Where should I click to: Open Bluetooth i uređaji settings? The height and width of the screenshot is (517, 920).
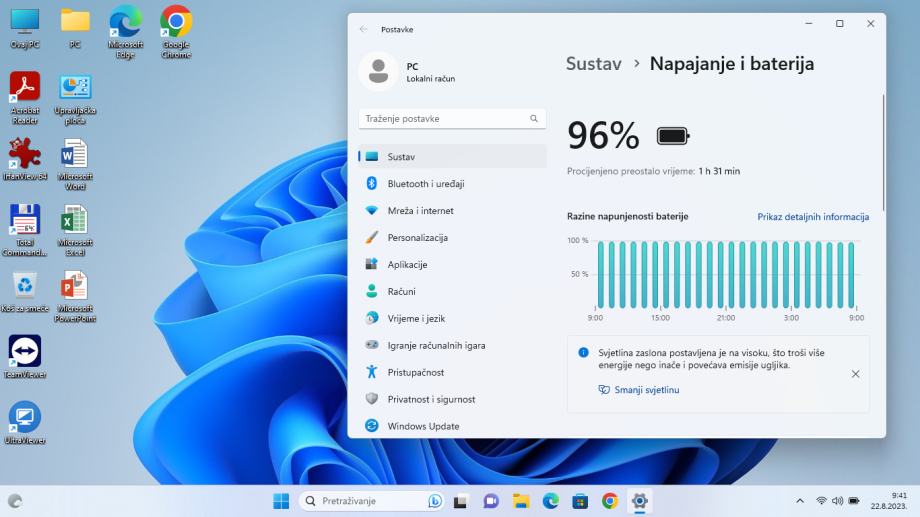(x=452, y=184)
